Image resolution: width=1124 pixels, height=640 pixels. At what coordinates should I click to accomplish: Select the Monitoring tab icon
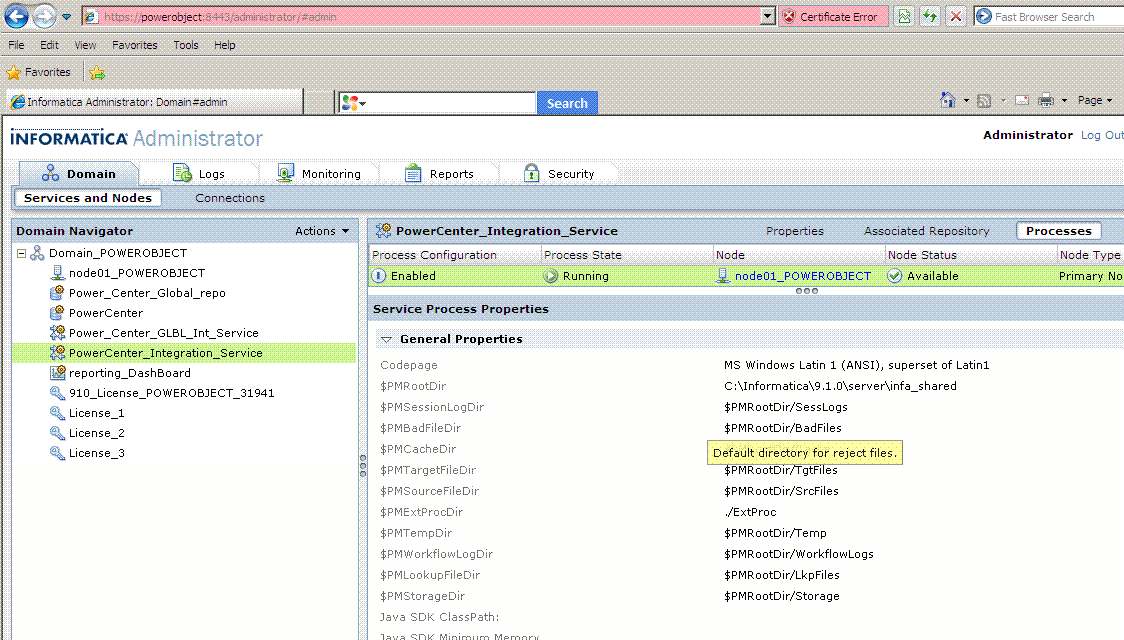tap(284, 172)
